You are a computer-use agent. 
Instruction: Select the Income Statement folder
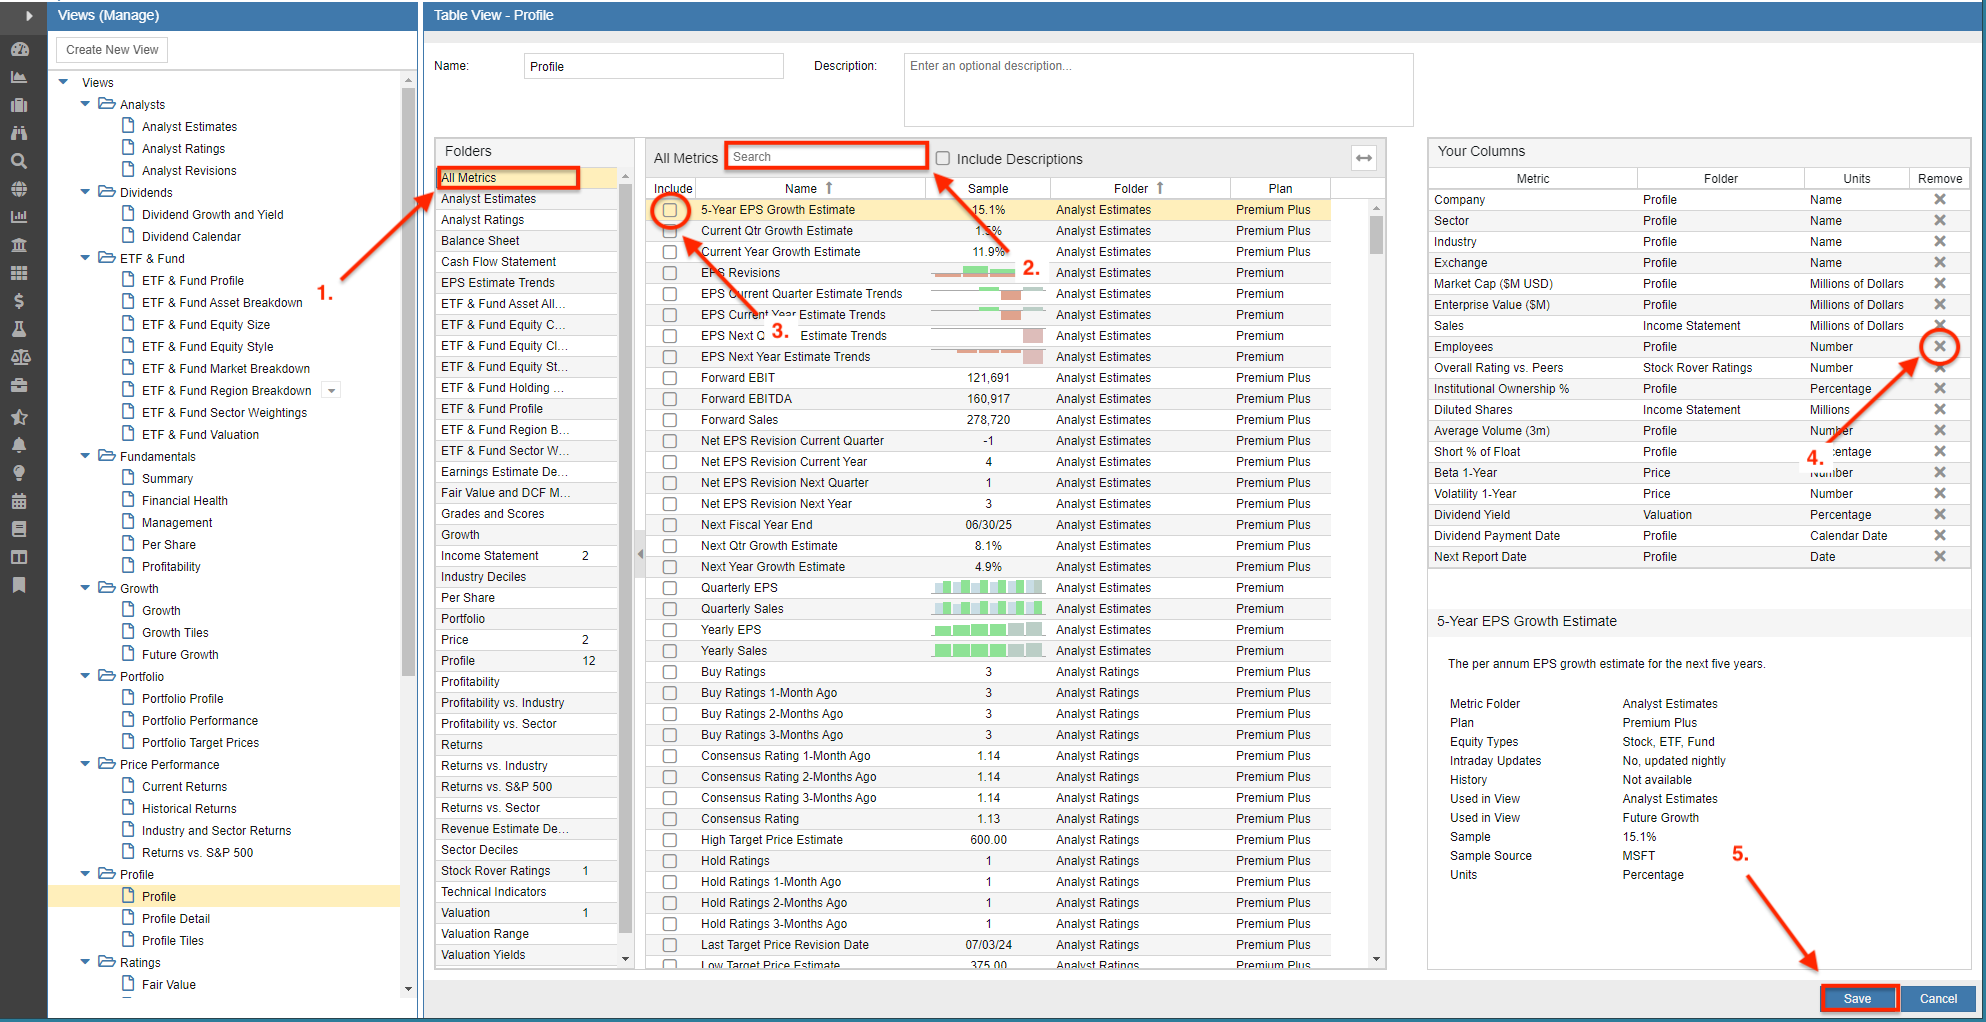pos(527,556)
